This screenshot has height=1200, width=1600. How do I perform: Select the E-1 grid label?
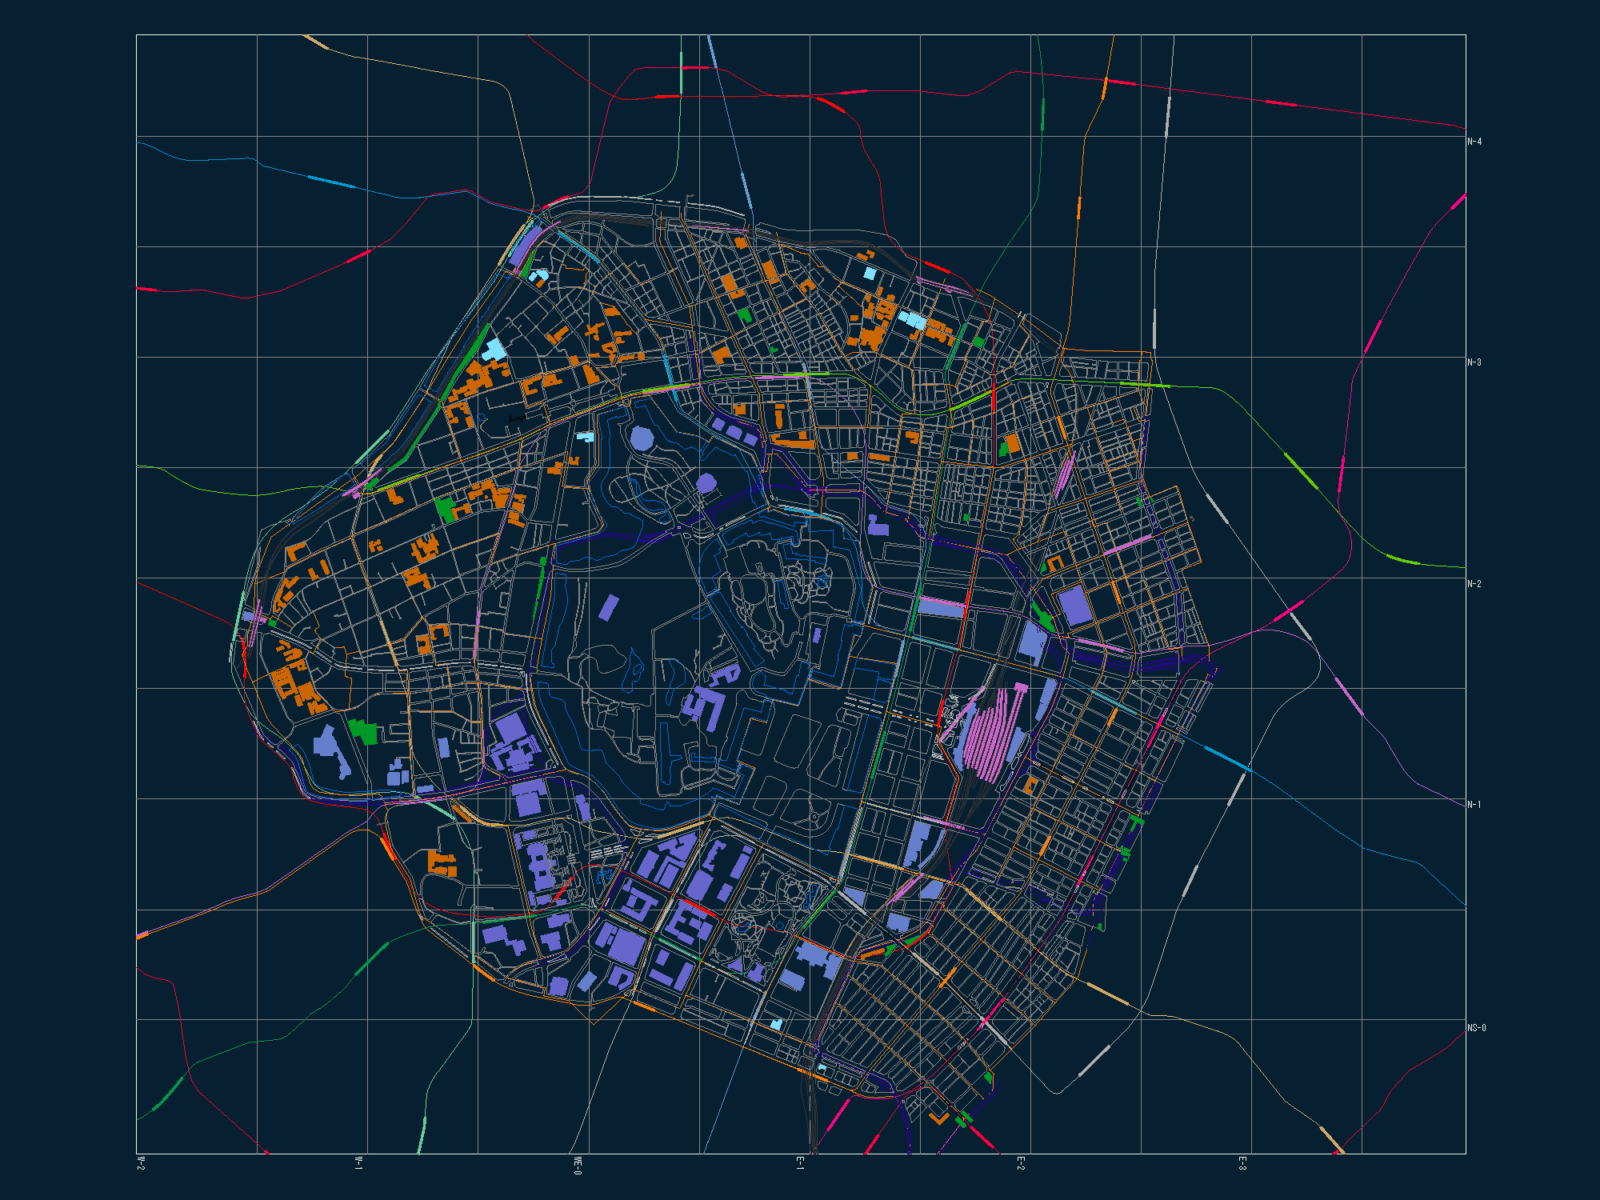tap(800, 1163)
